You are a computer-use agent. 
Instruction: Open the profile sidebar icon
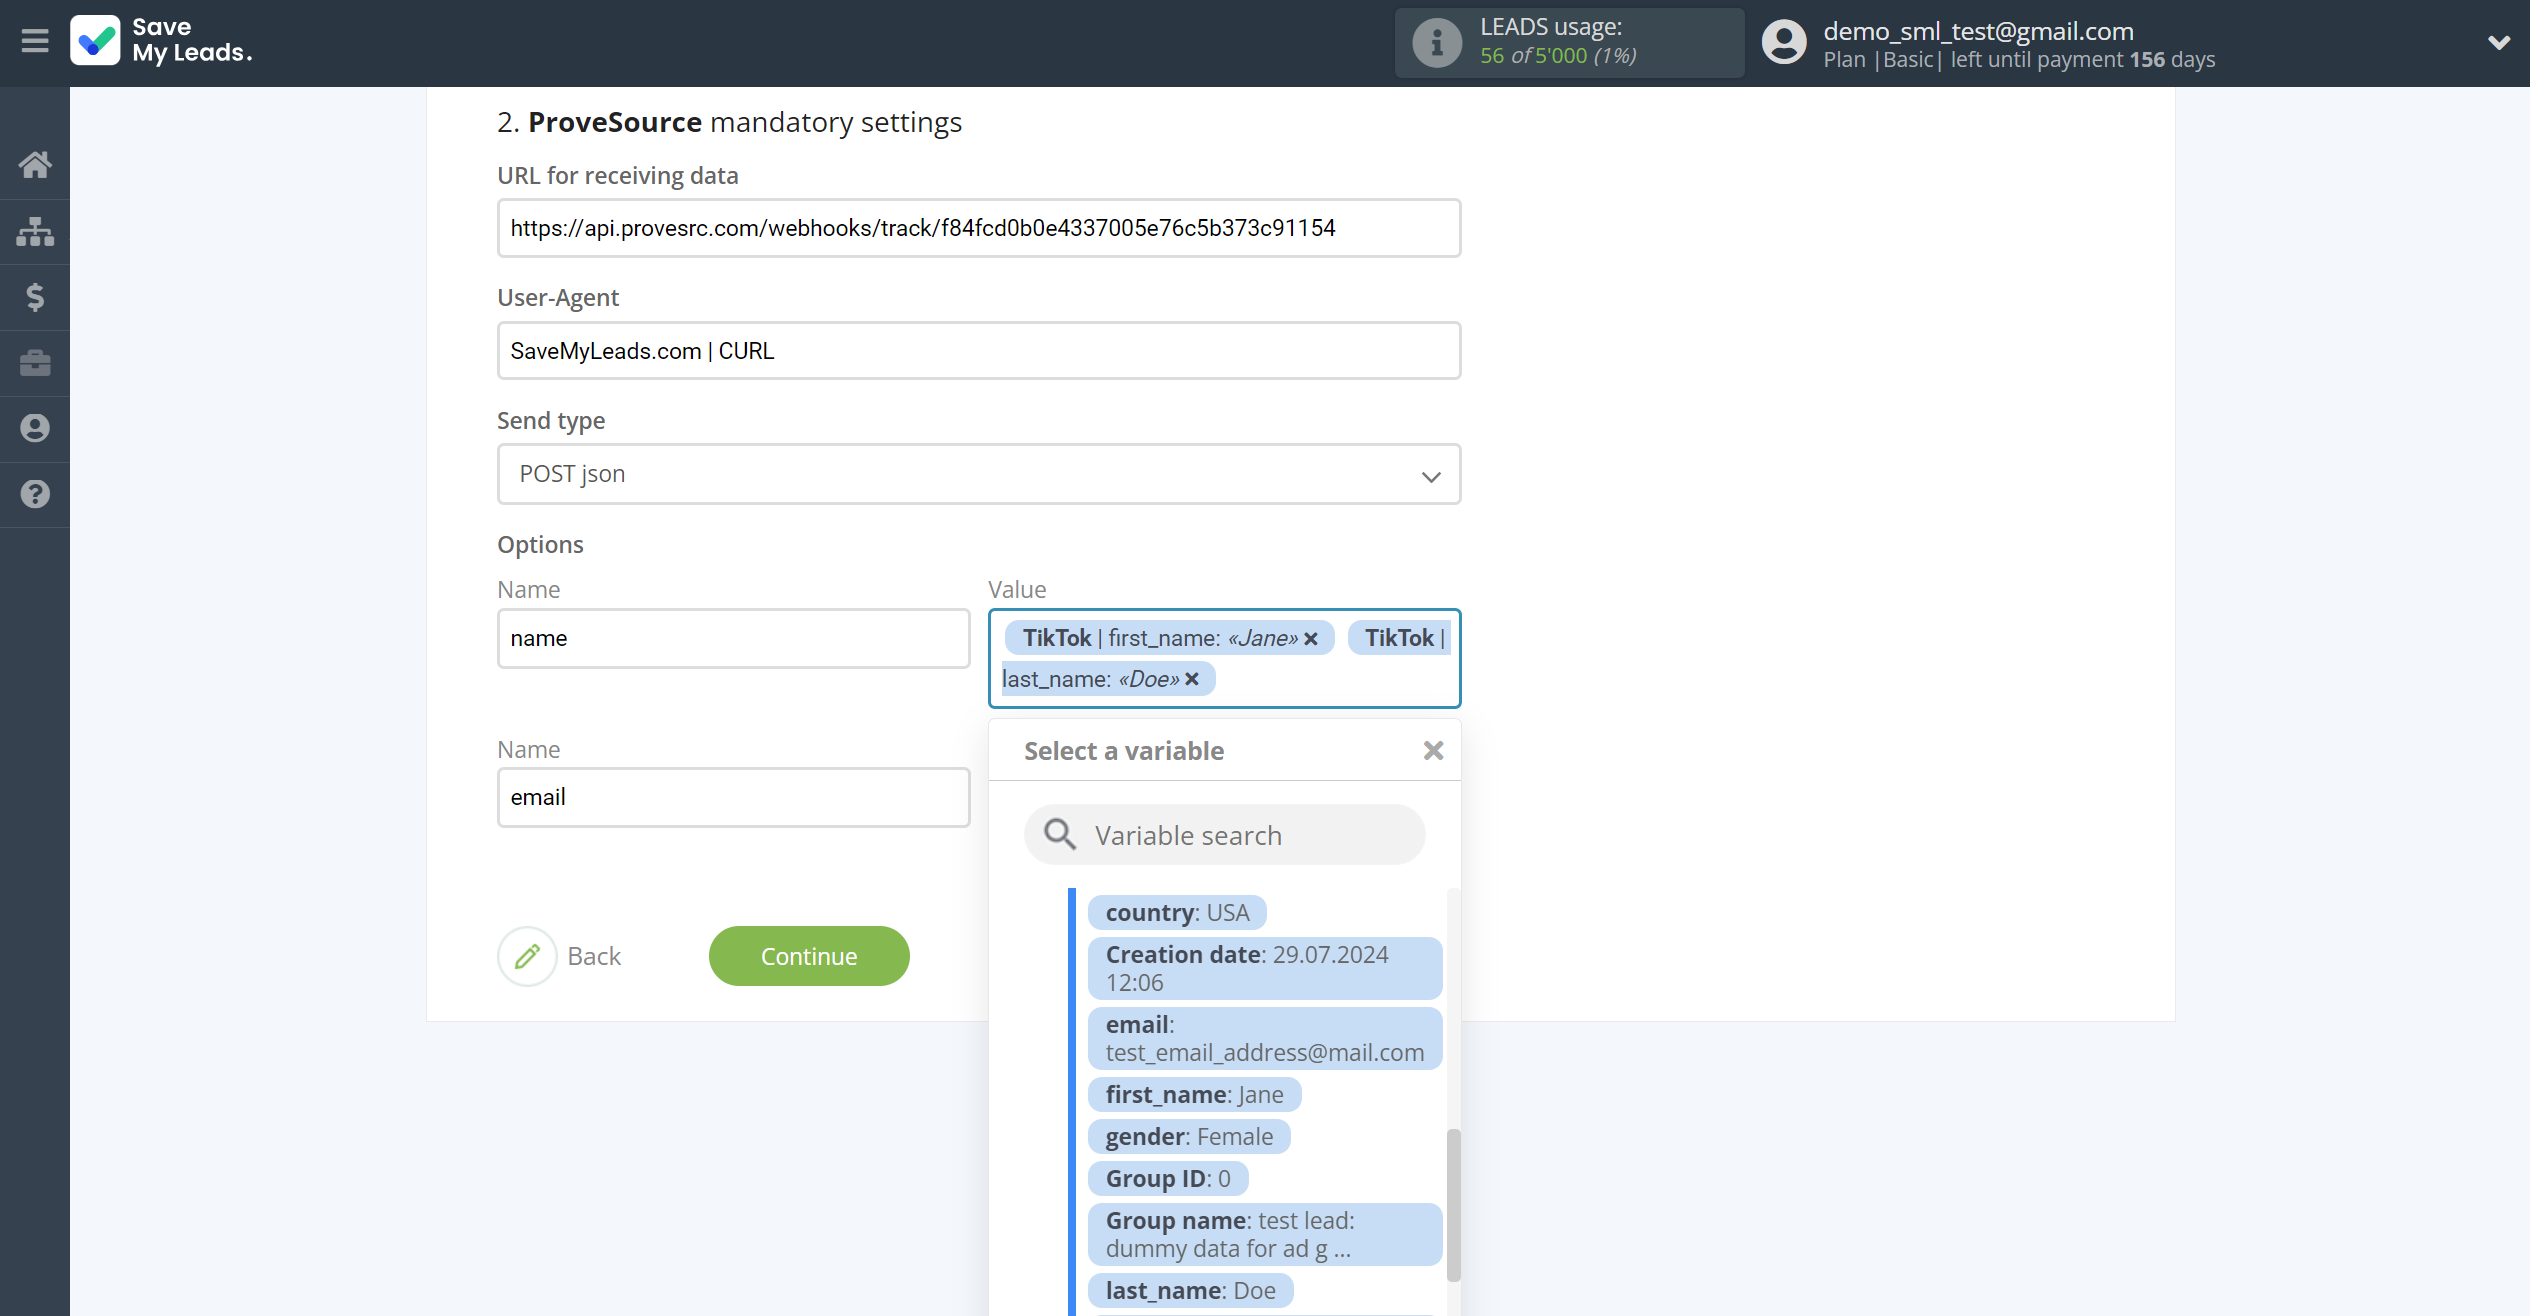tap(35, 428)
